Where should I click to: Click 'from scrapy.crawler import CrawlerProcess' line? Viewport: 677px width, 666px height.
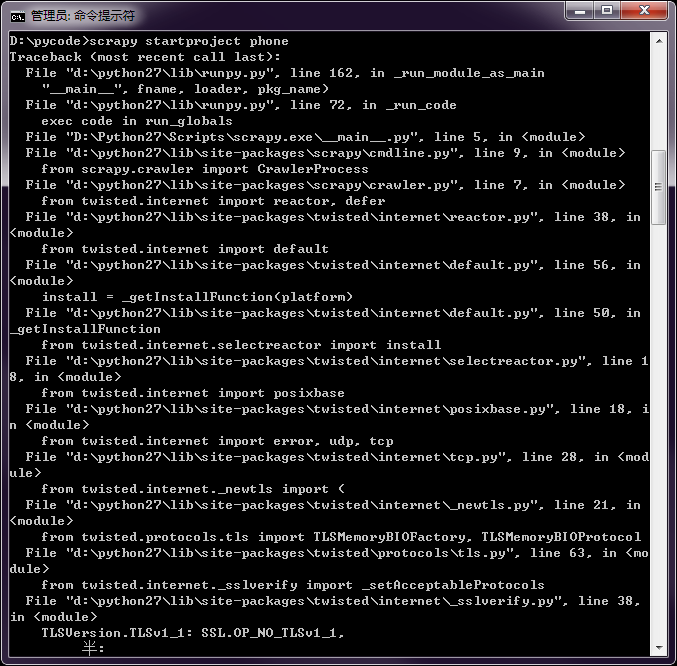click(205, 169)
